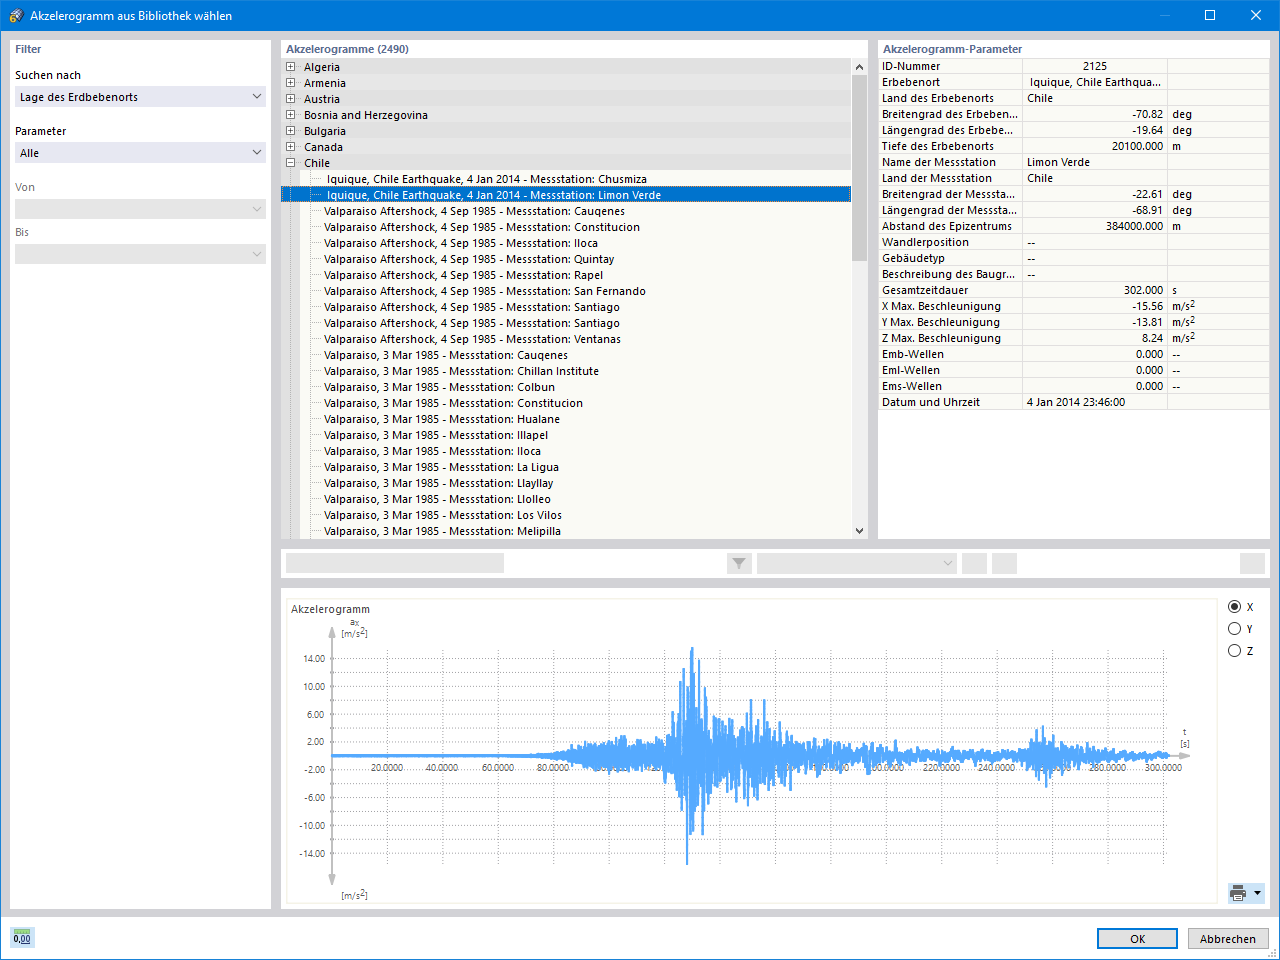Collapse the Chile tree node
Viewport: 1280px width, 960px height.
(291, 163)
